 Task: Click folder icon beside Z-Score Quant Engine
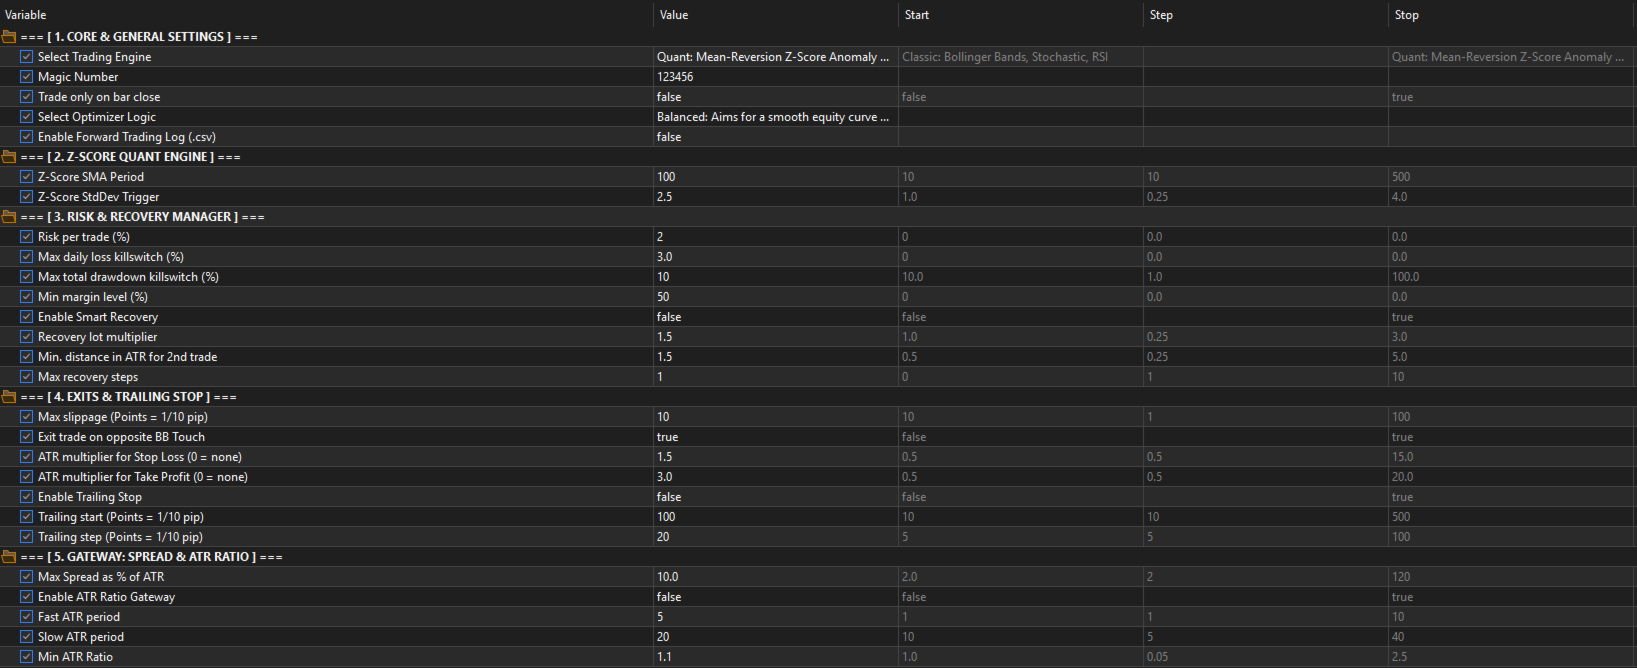pyautogui.click(x=9, y=157)
